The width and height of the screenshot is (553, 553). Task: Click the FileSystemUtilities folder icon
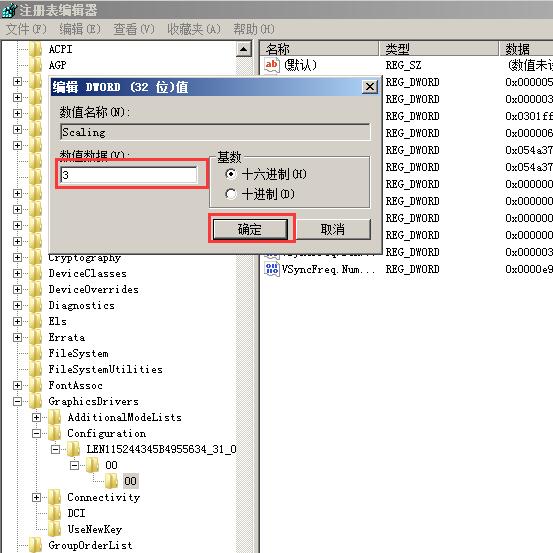click(x=35, y=369)
